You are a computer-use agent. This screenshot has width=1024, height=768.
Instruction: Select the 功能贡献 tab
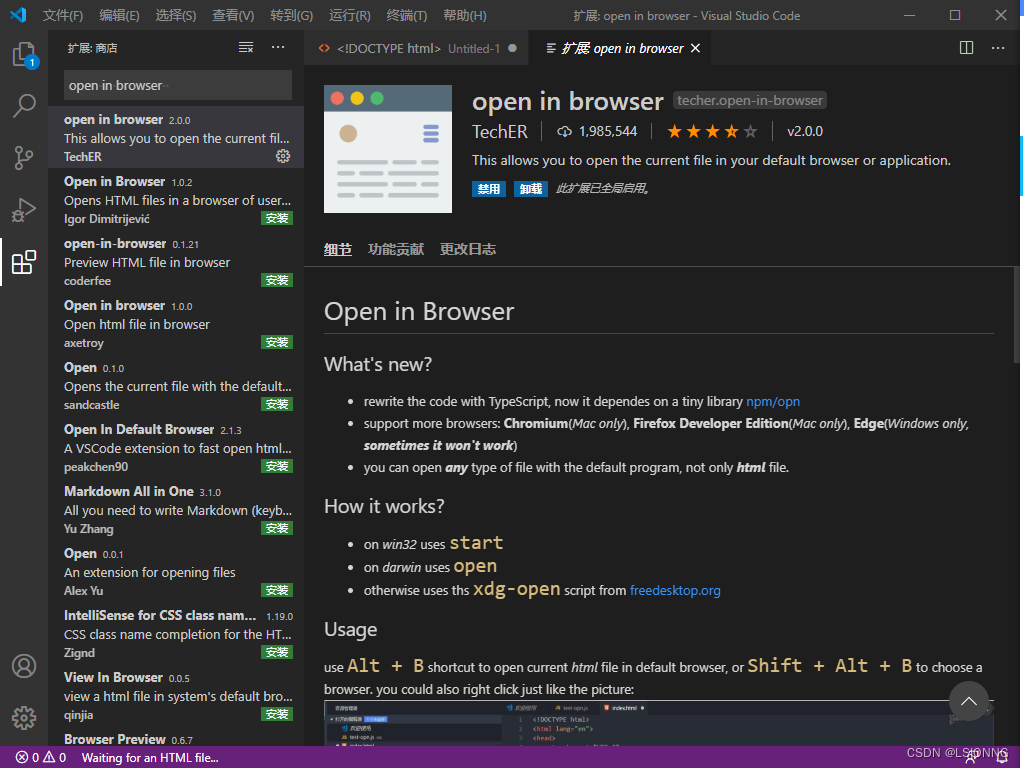[396, 249]
